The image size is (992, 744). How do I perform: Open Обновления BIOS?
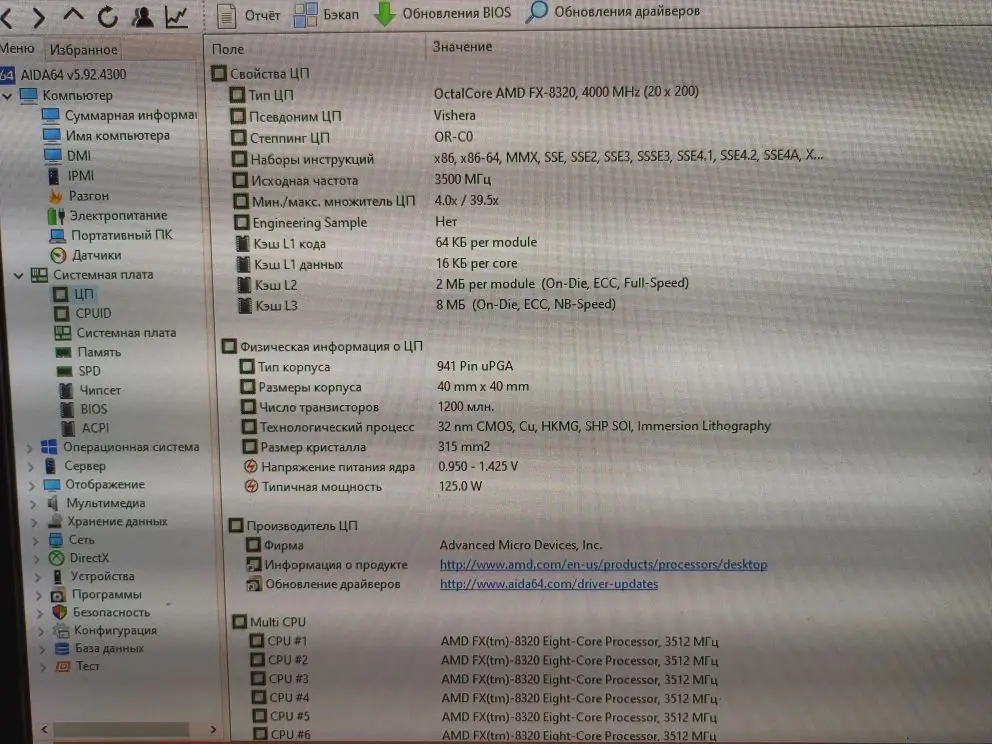click(x=442, y=13)
